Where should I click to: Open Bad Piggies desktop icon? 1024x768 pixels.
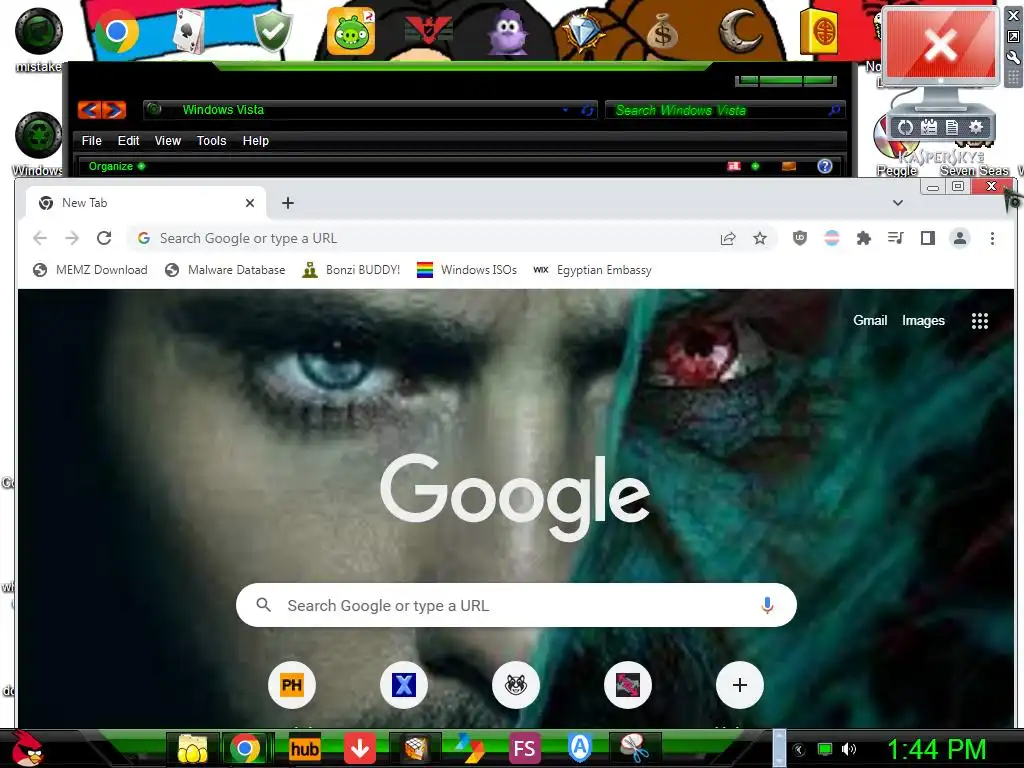coord(351,31)
